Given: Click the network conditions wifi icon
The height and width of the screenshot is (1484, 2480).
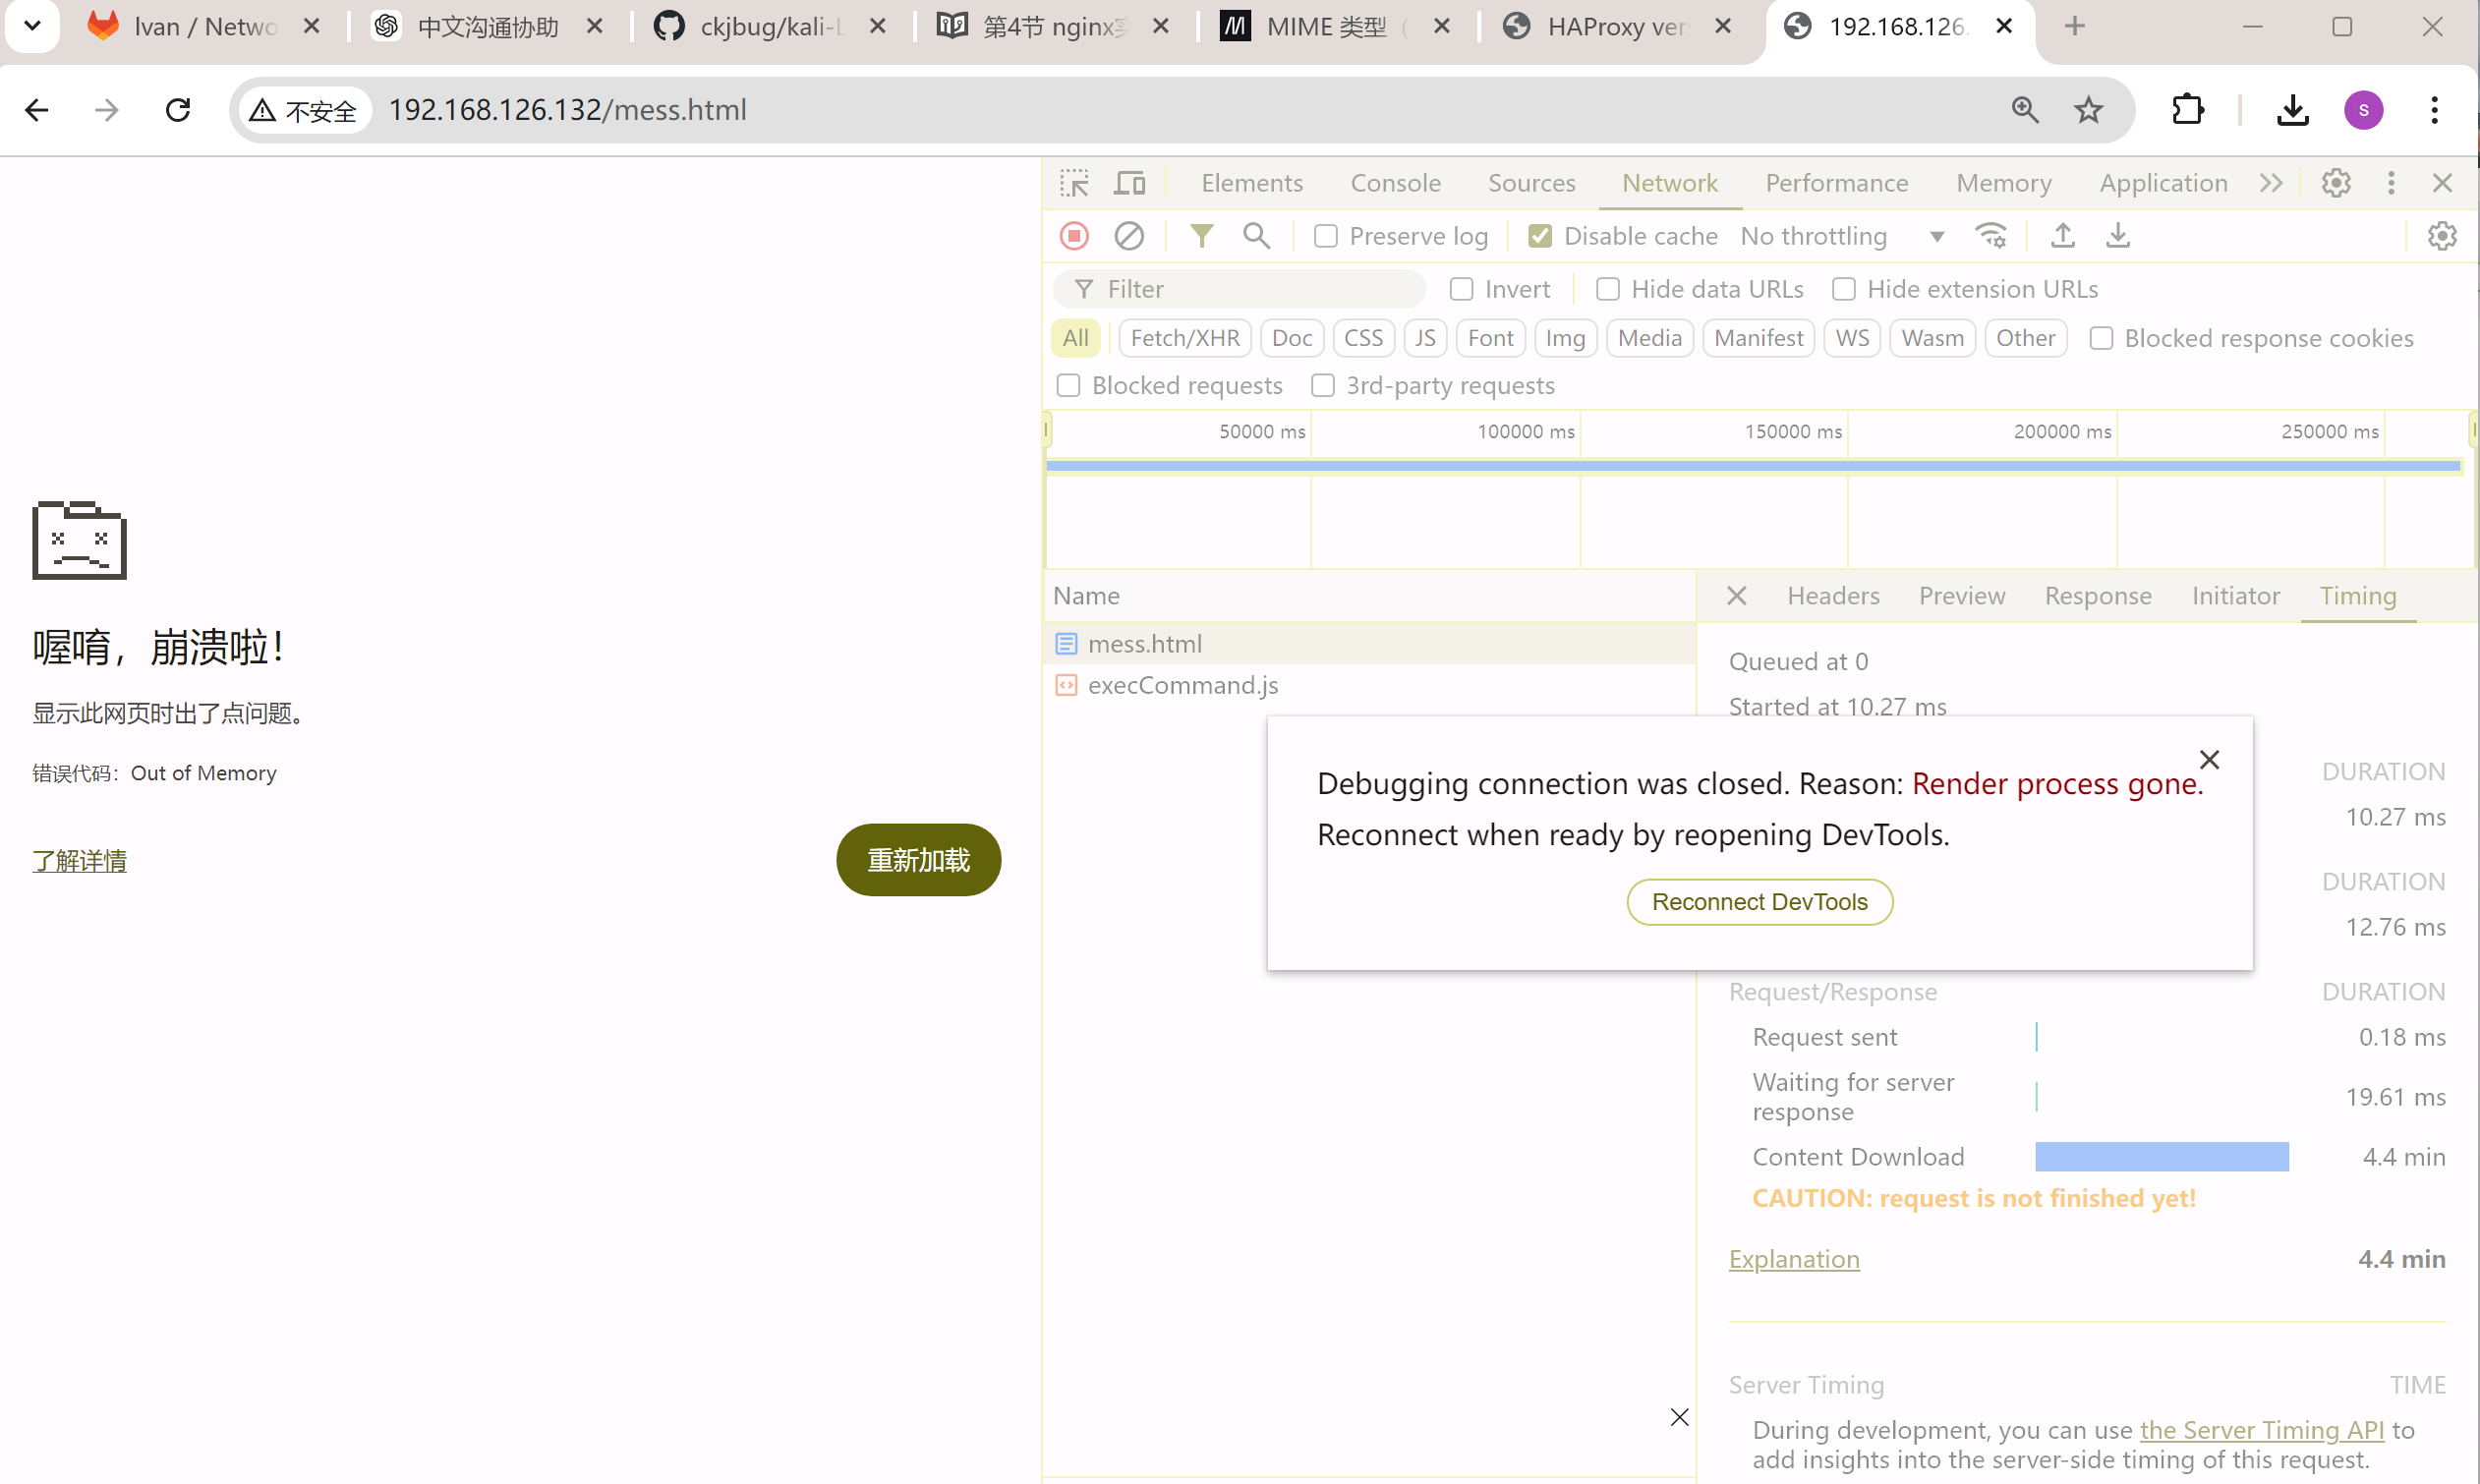Looking at the screenshot, I should (x=1990, y=236).
